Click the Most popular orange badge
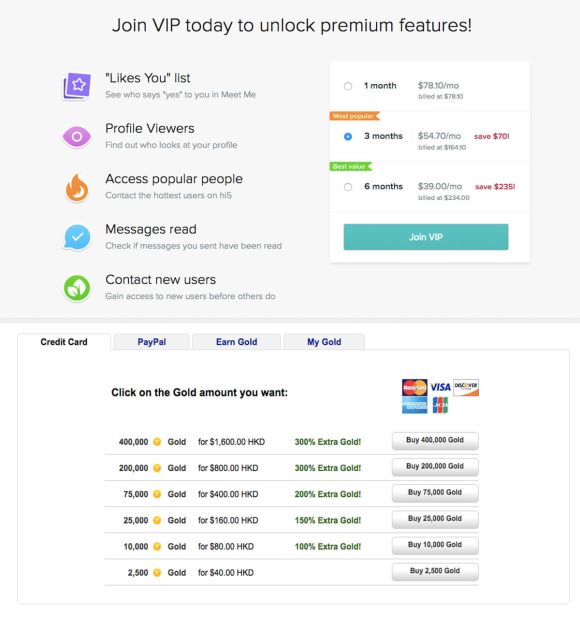This screenshot has width=580, height=628. click(354, 116)
